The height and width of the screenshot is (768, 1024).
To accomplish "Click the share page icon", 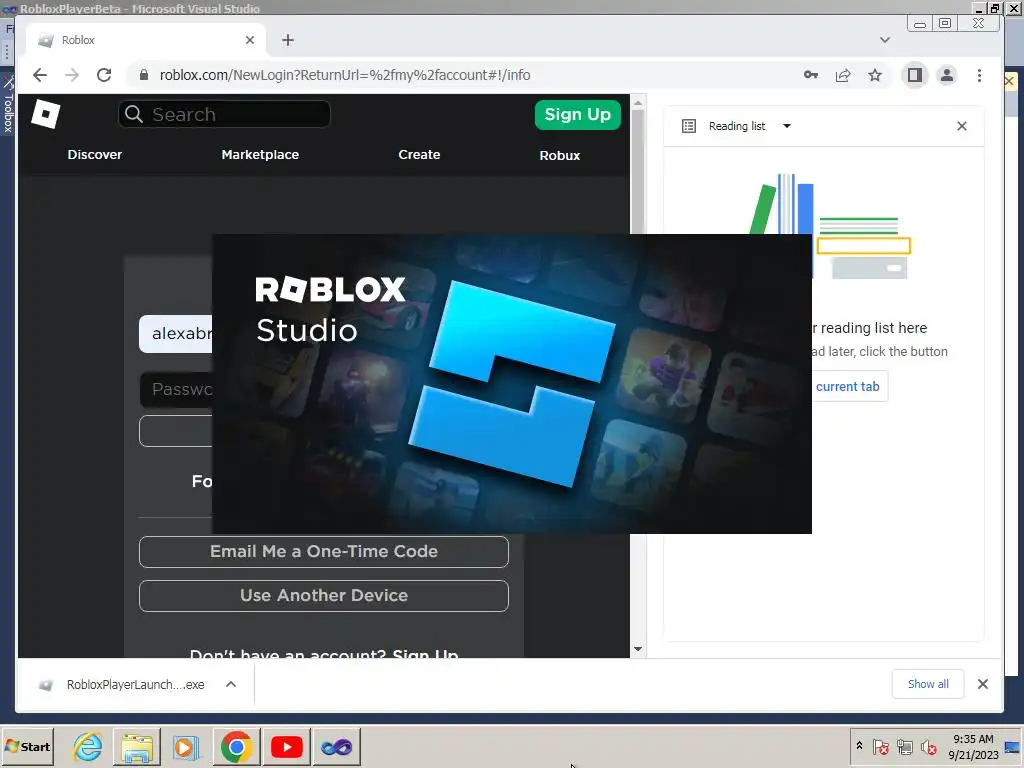I will coord(843,75).
